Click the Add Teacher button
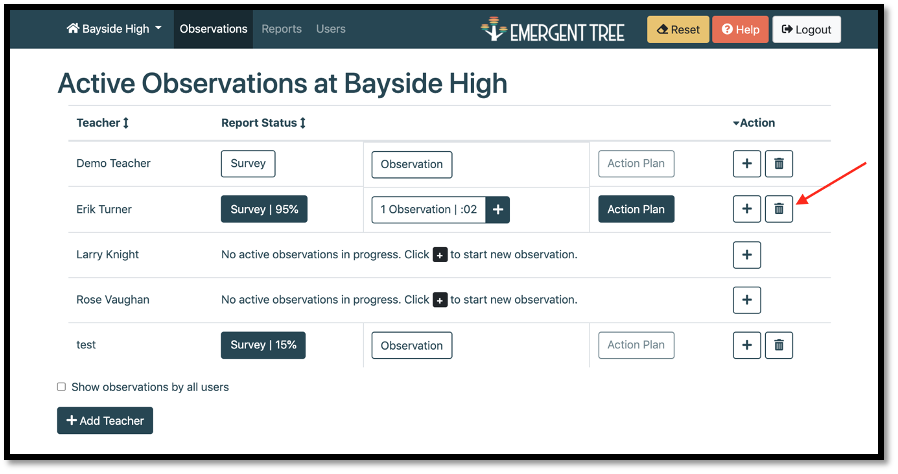 [x=105, y=421]
